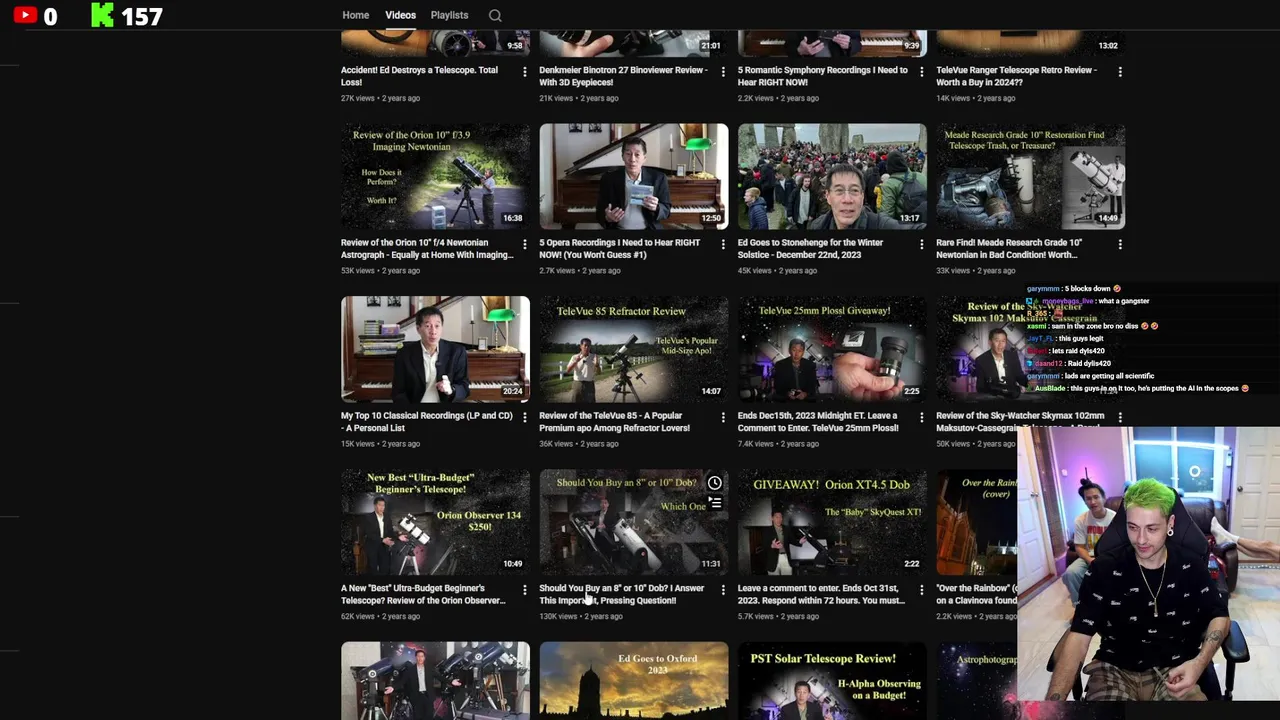The height and width of the screenshot is (720, 1280).
Task: Open title 'Ed Goes to Stonehenge for the Winter Solstice'
Action: tap(811, 249)
